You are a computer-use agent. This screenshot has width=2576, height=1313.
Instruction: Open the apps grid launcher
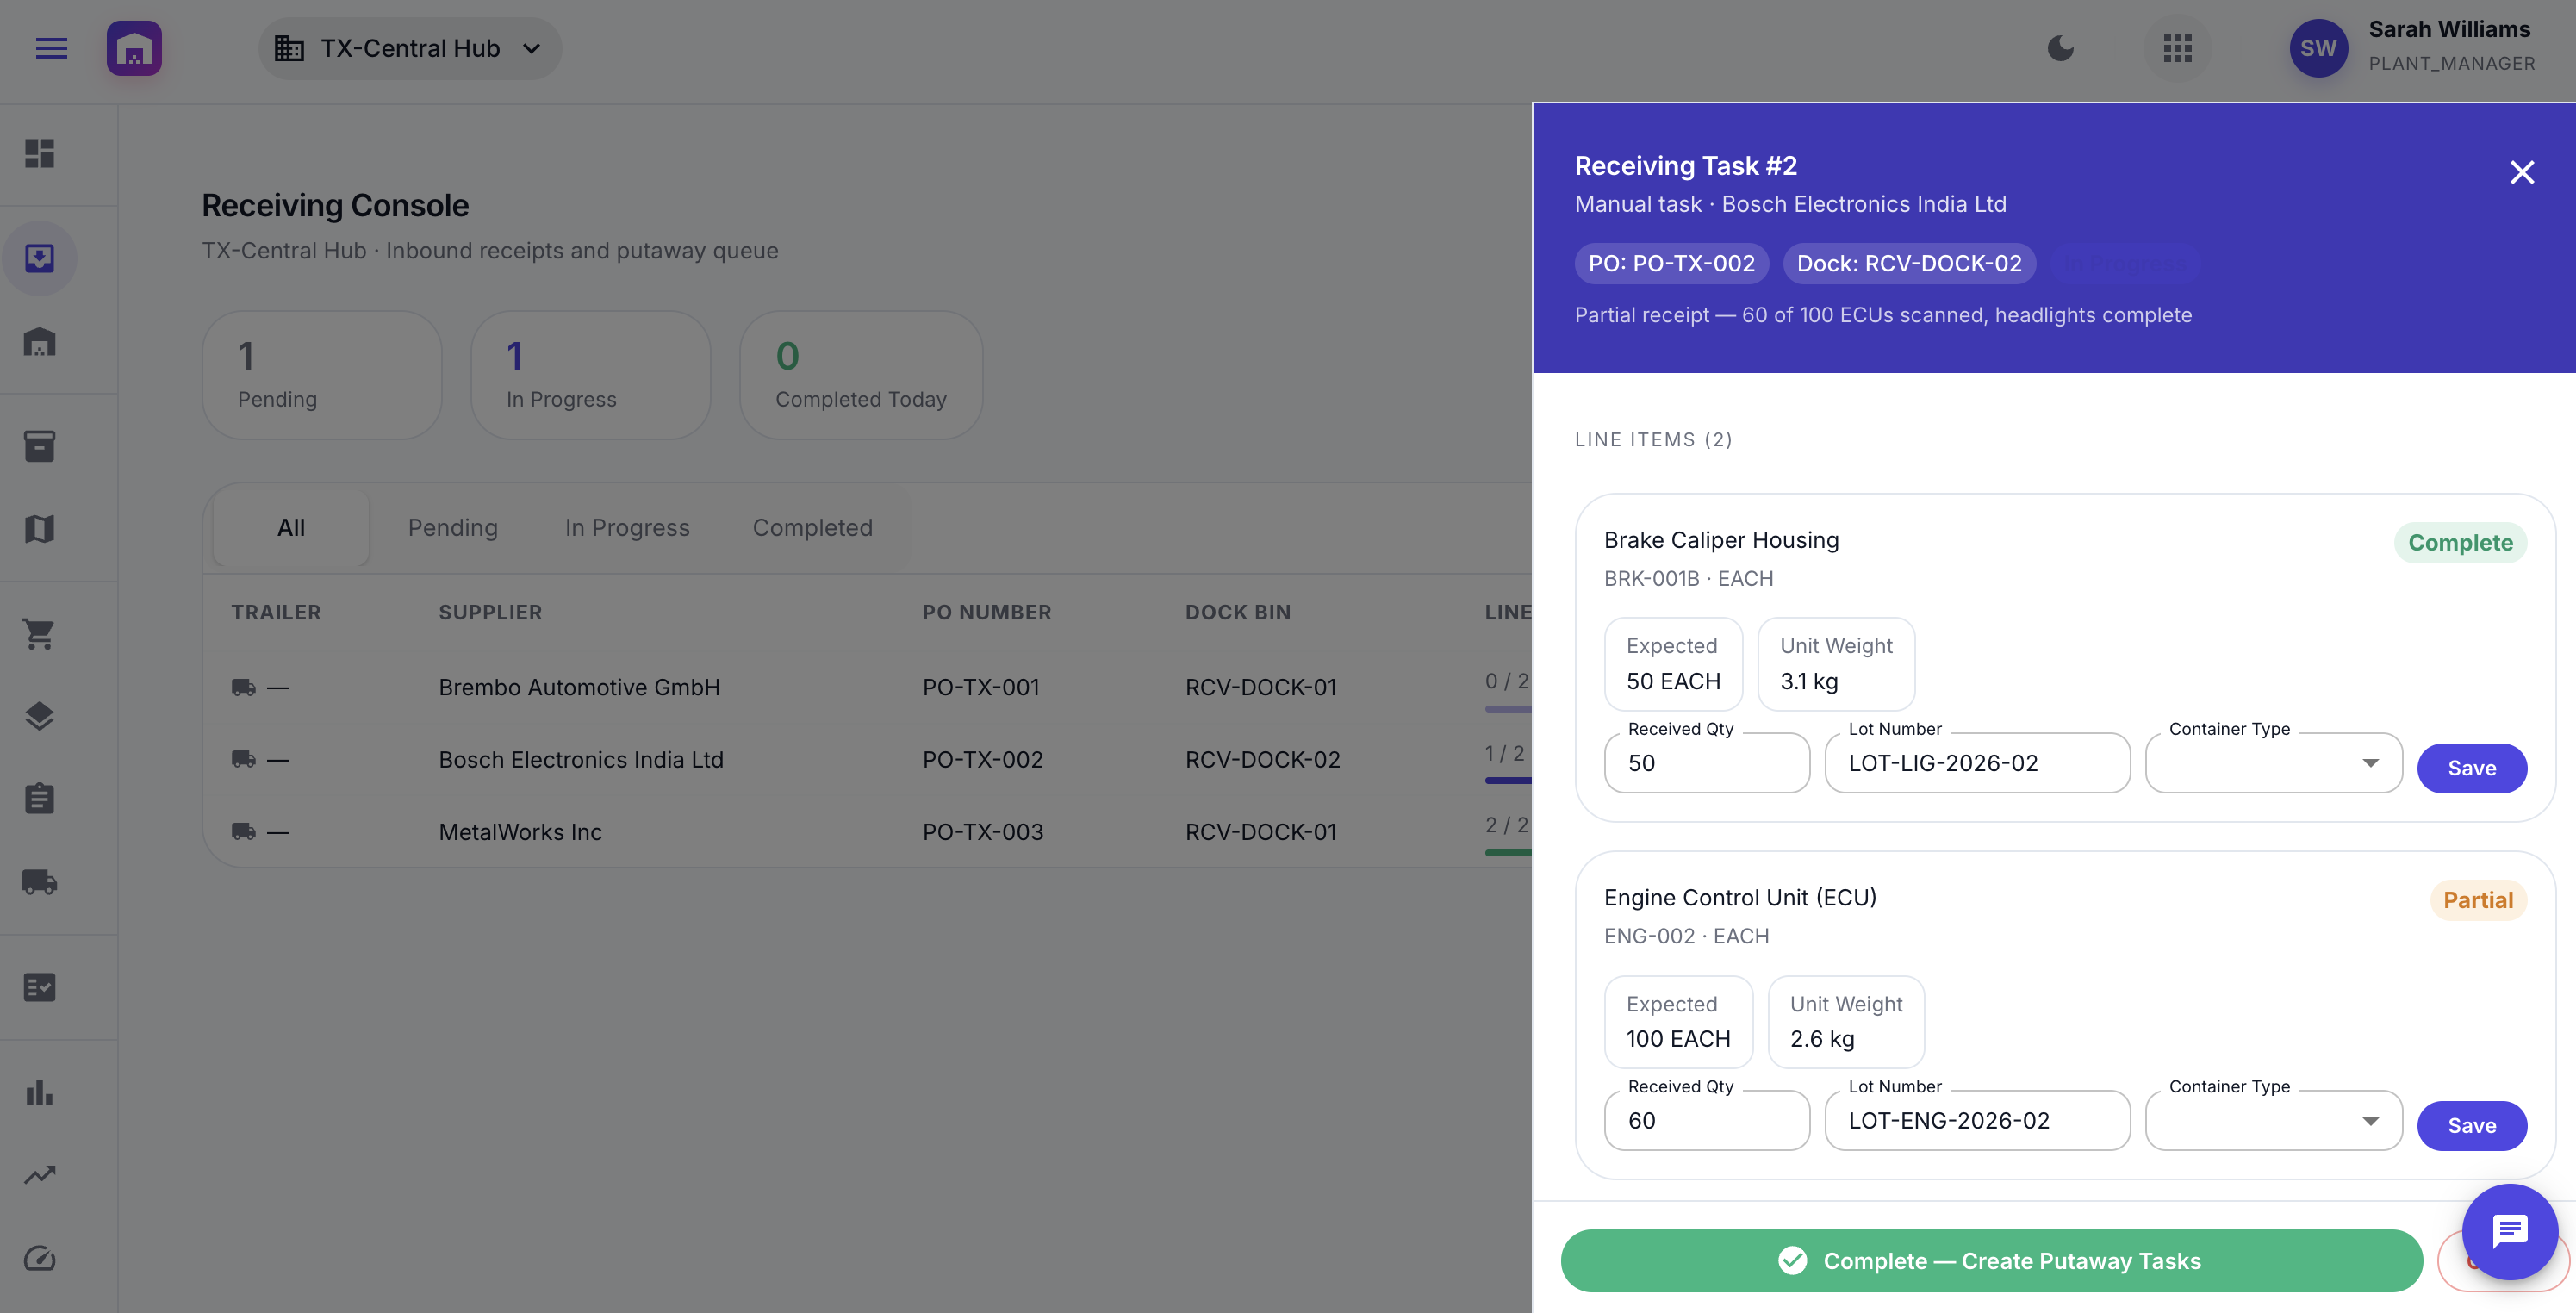pyautogui.click(x=2177, y=48)
